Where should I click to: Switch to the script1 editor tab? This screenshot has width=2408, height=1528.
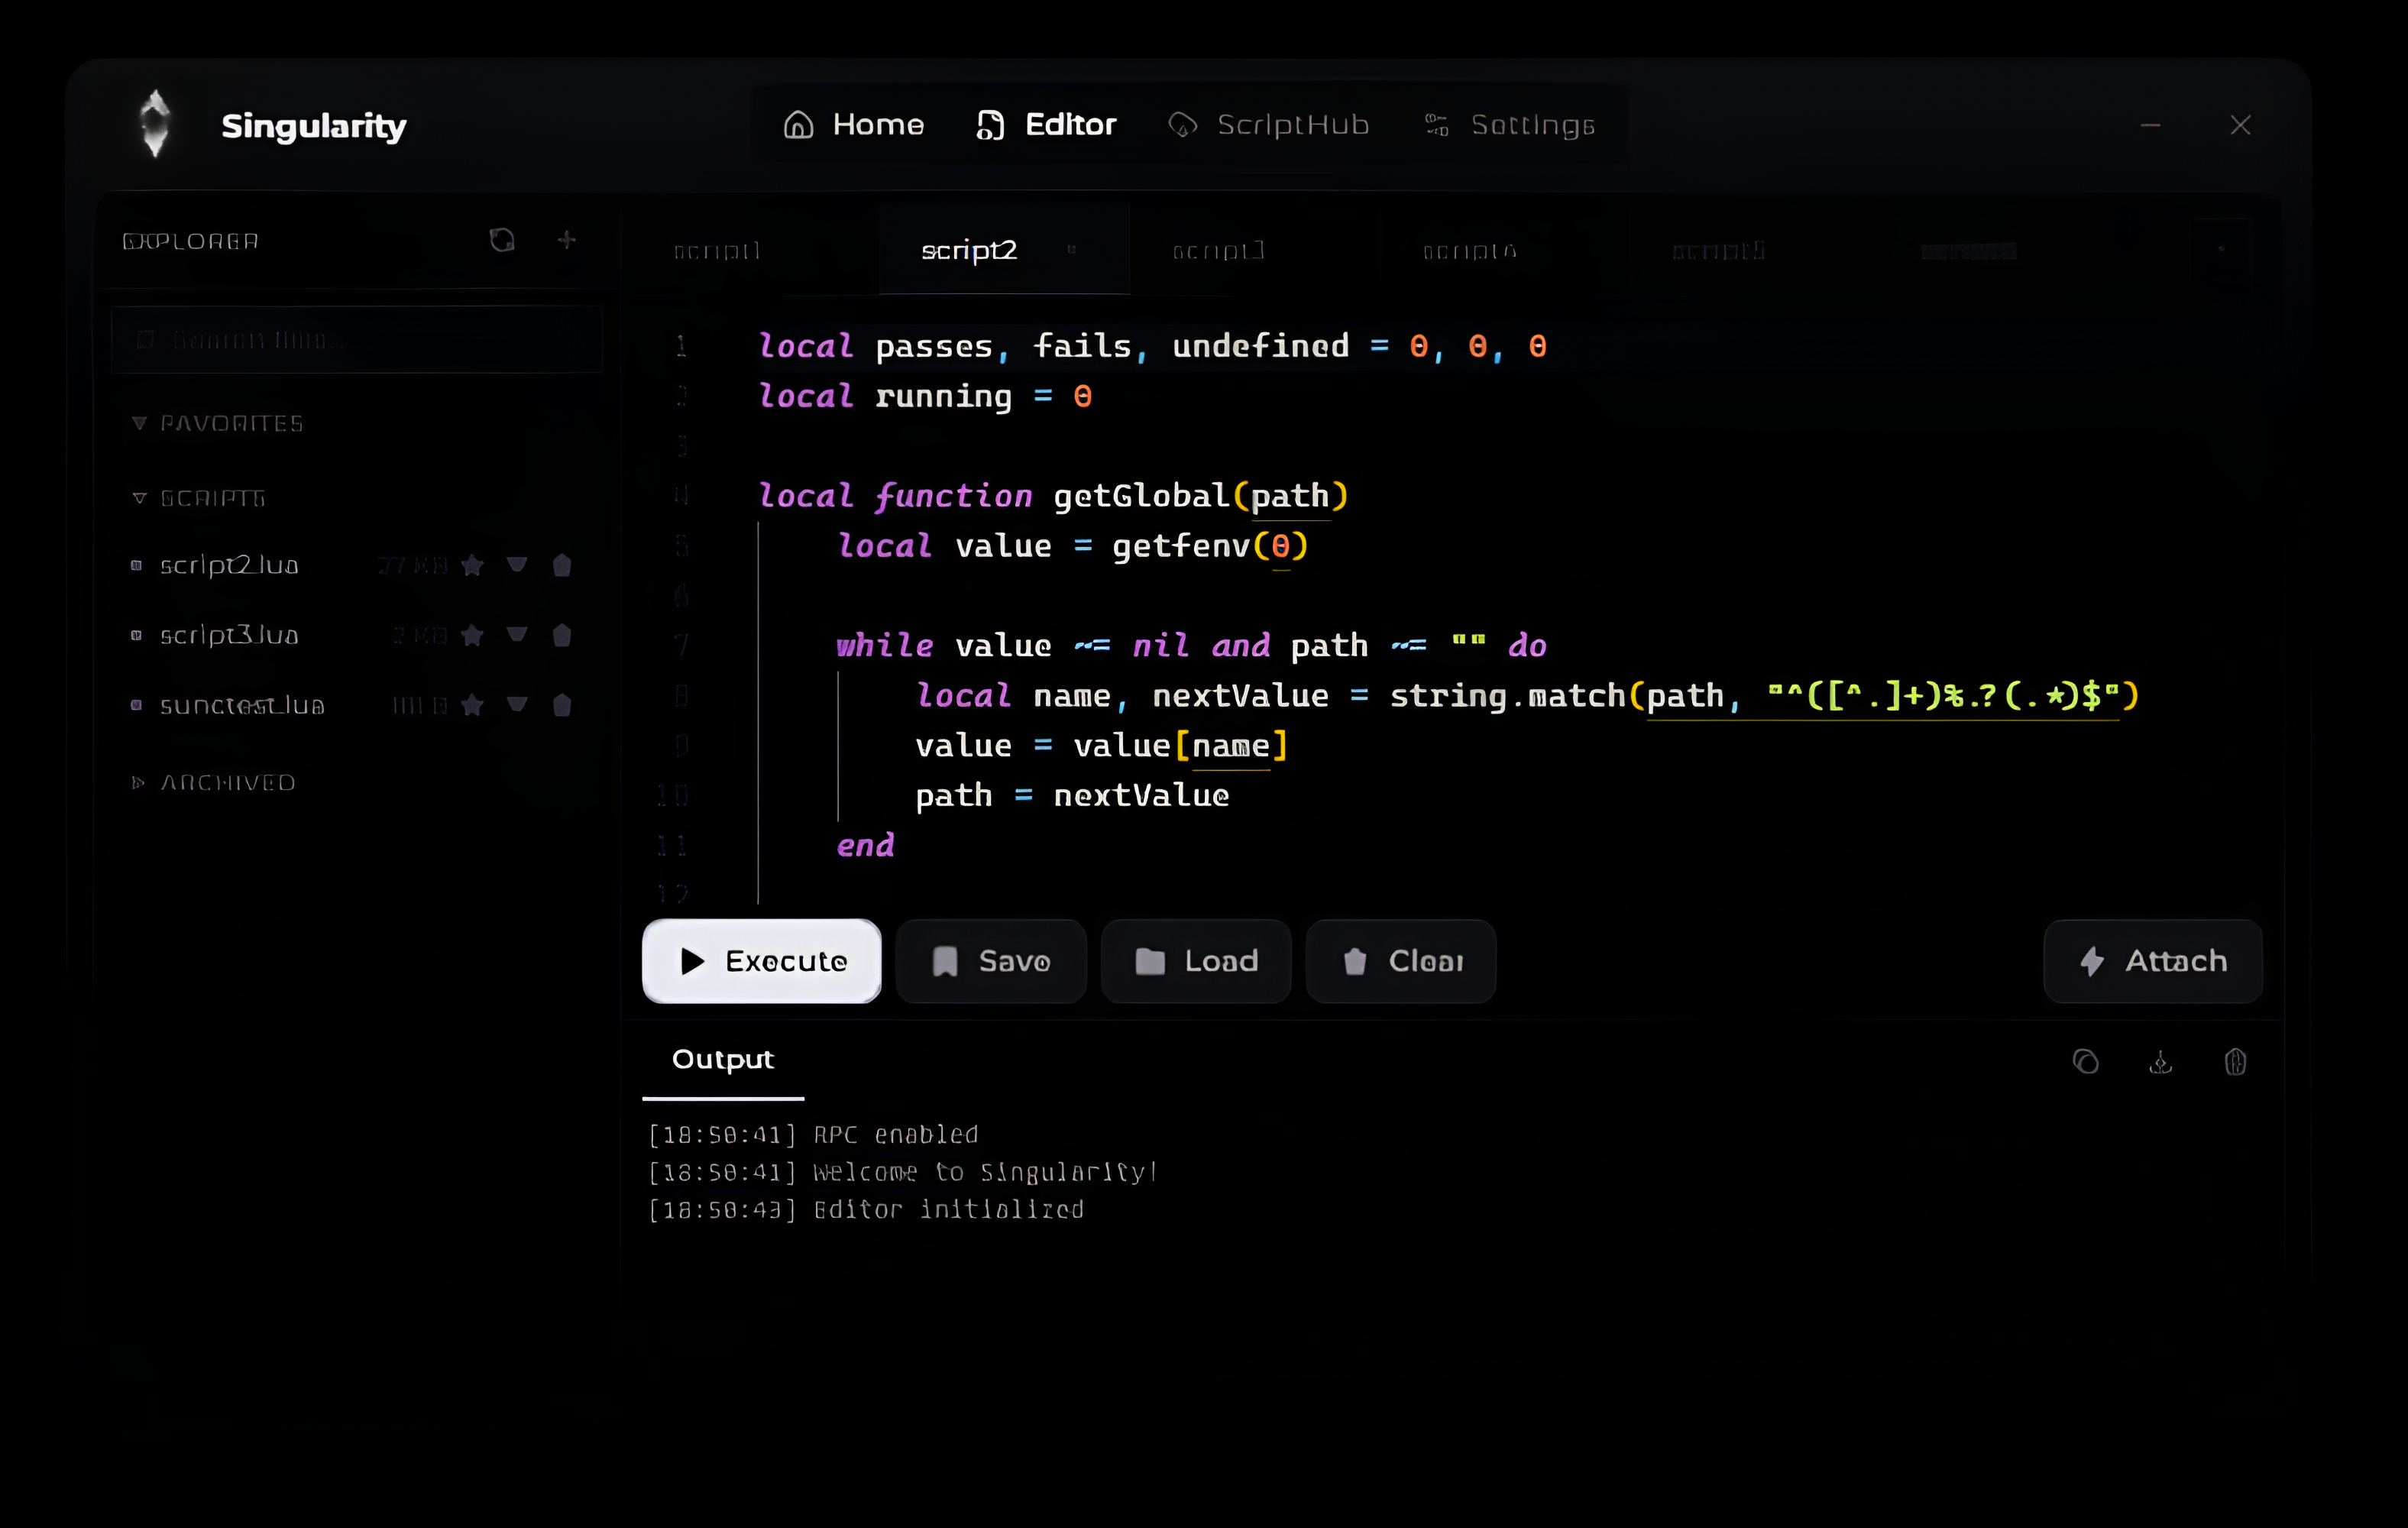(x=717, y=251)
